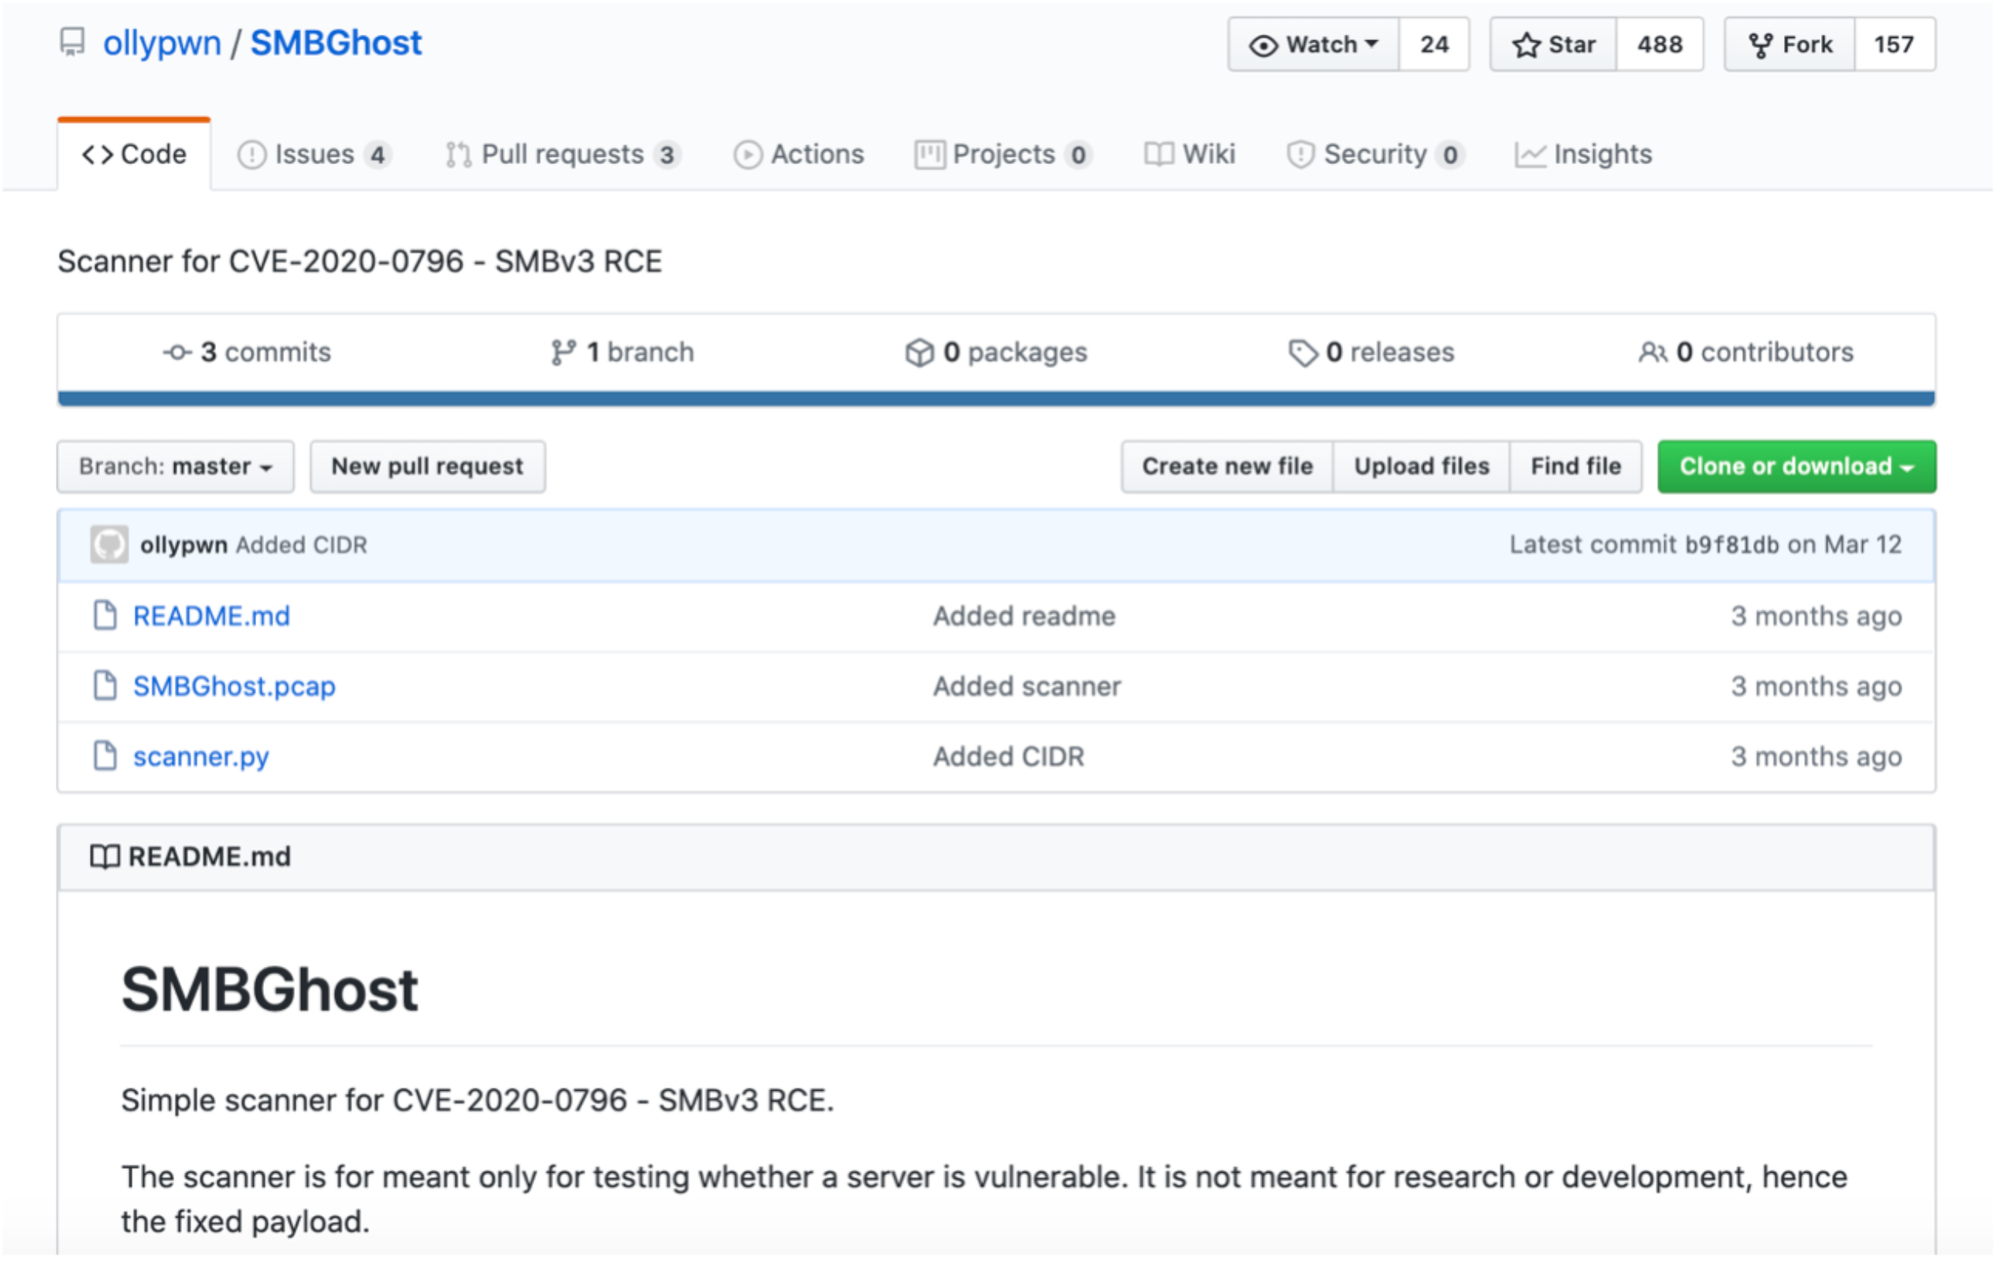Open the b9f81db commit hash
Screen dimensions: 2000x1261
tap(1731, 546)
